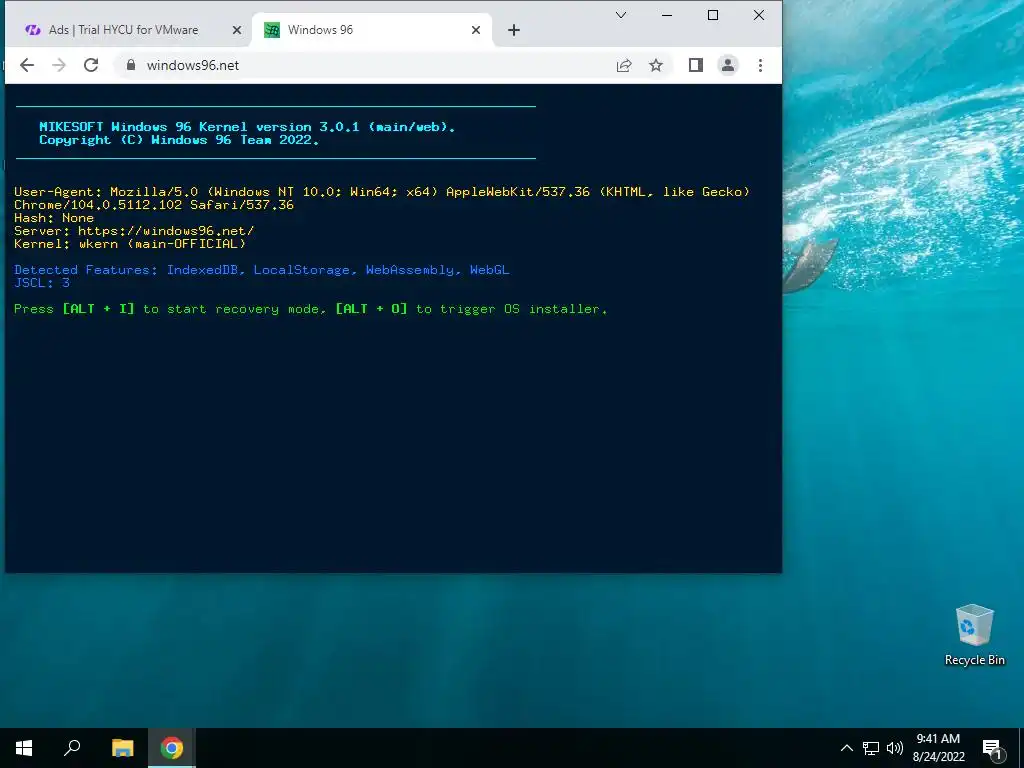Click the Windows 96 Kernel version line
The image size is (1024, 768).
247,127
